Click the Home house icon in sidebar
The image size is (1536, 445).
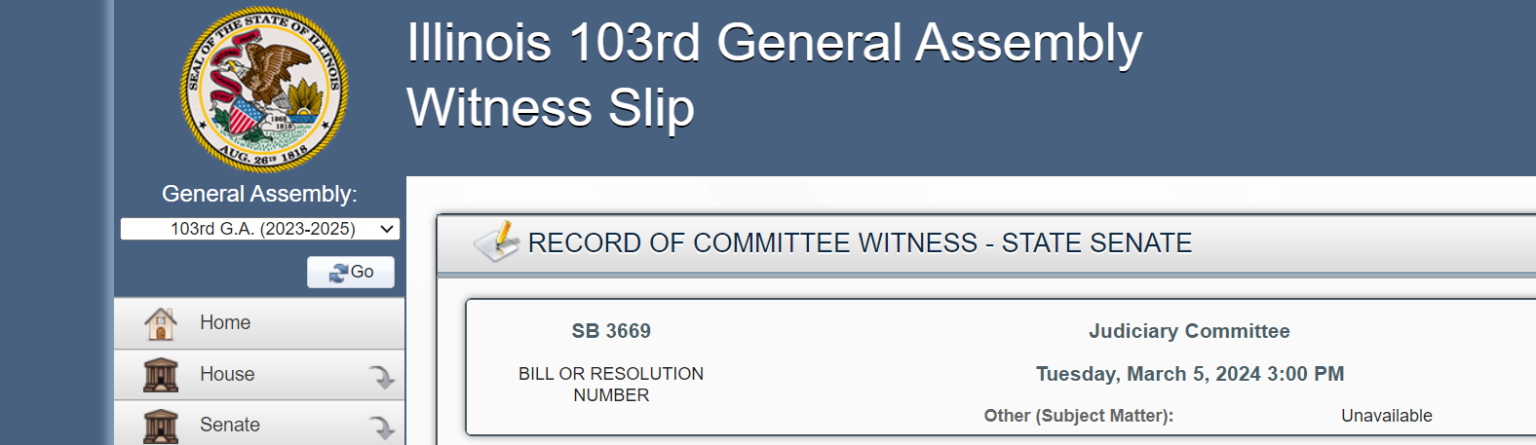tap(160, 323)
